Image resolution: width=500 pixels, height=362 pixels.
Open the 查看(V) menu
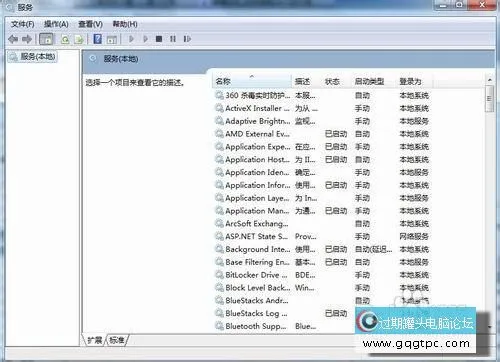90,24
